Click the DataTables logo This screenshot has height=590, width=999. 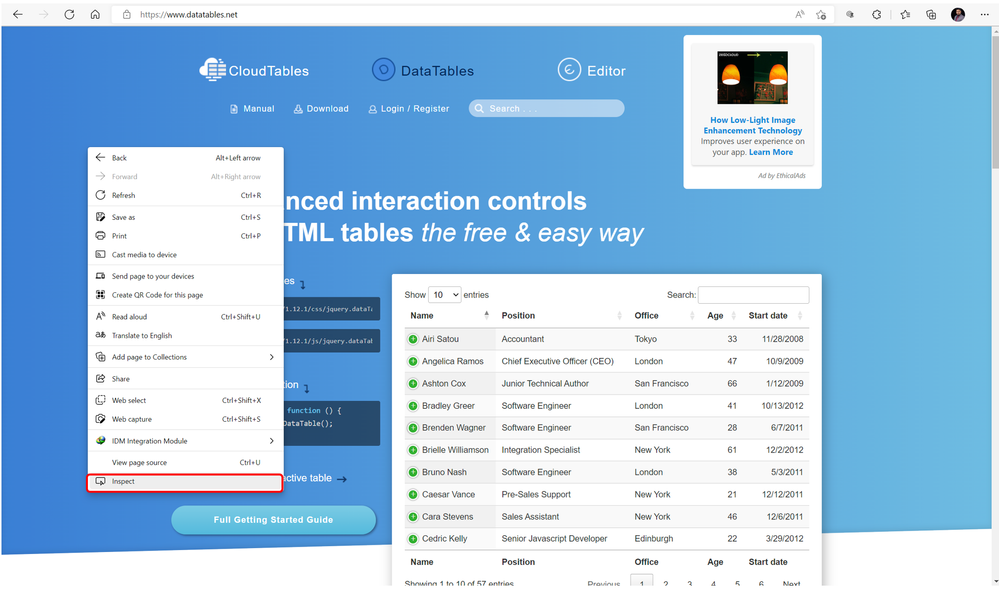(x=423, y=70)
